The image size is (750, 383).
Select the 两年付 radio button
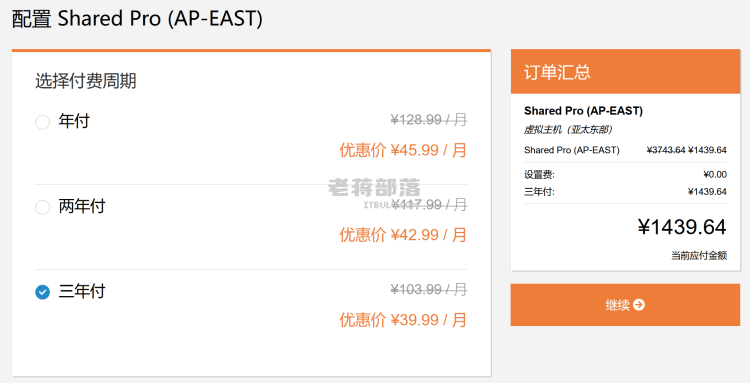pyautogui.click(x=43, y=207)
